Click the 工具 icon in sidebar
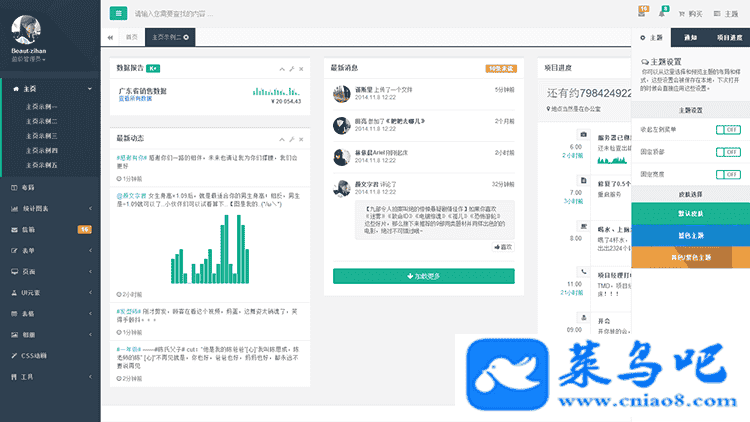This screenshot has height=422, width=750. (x=14, y=377)
